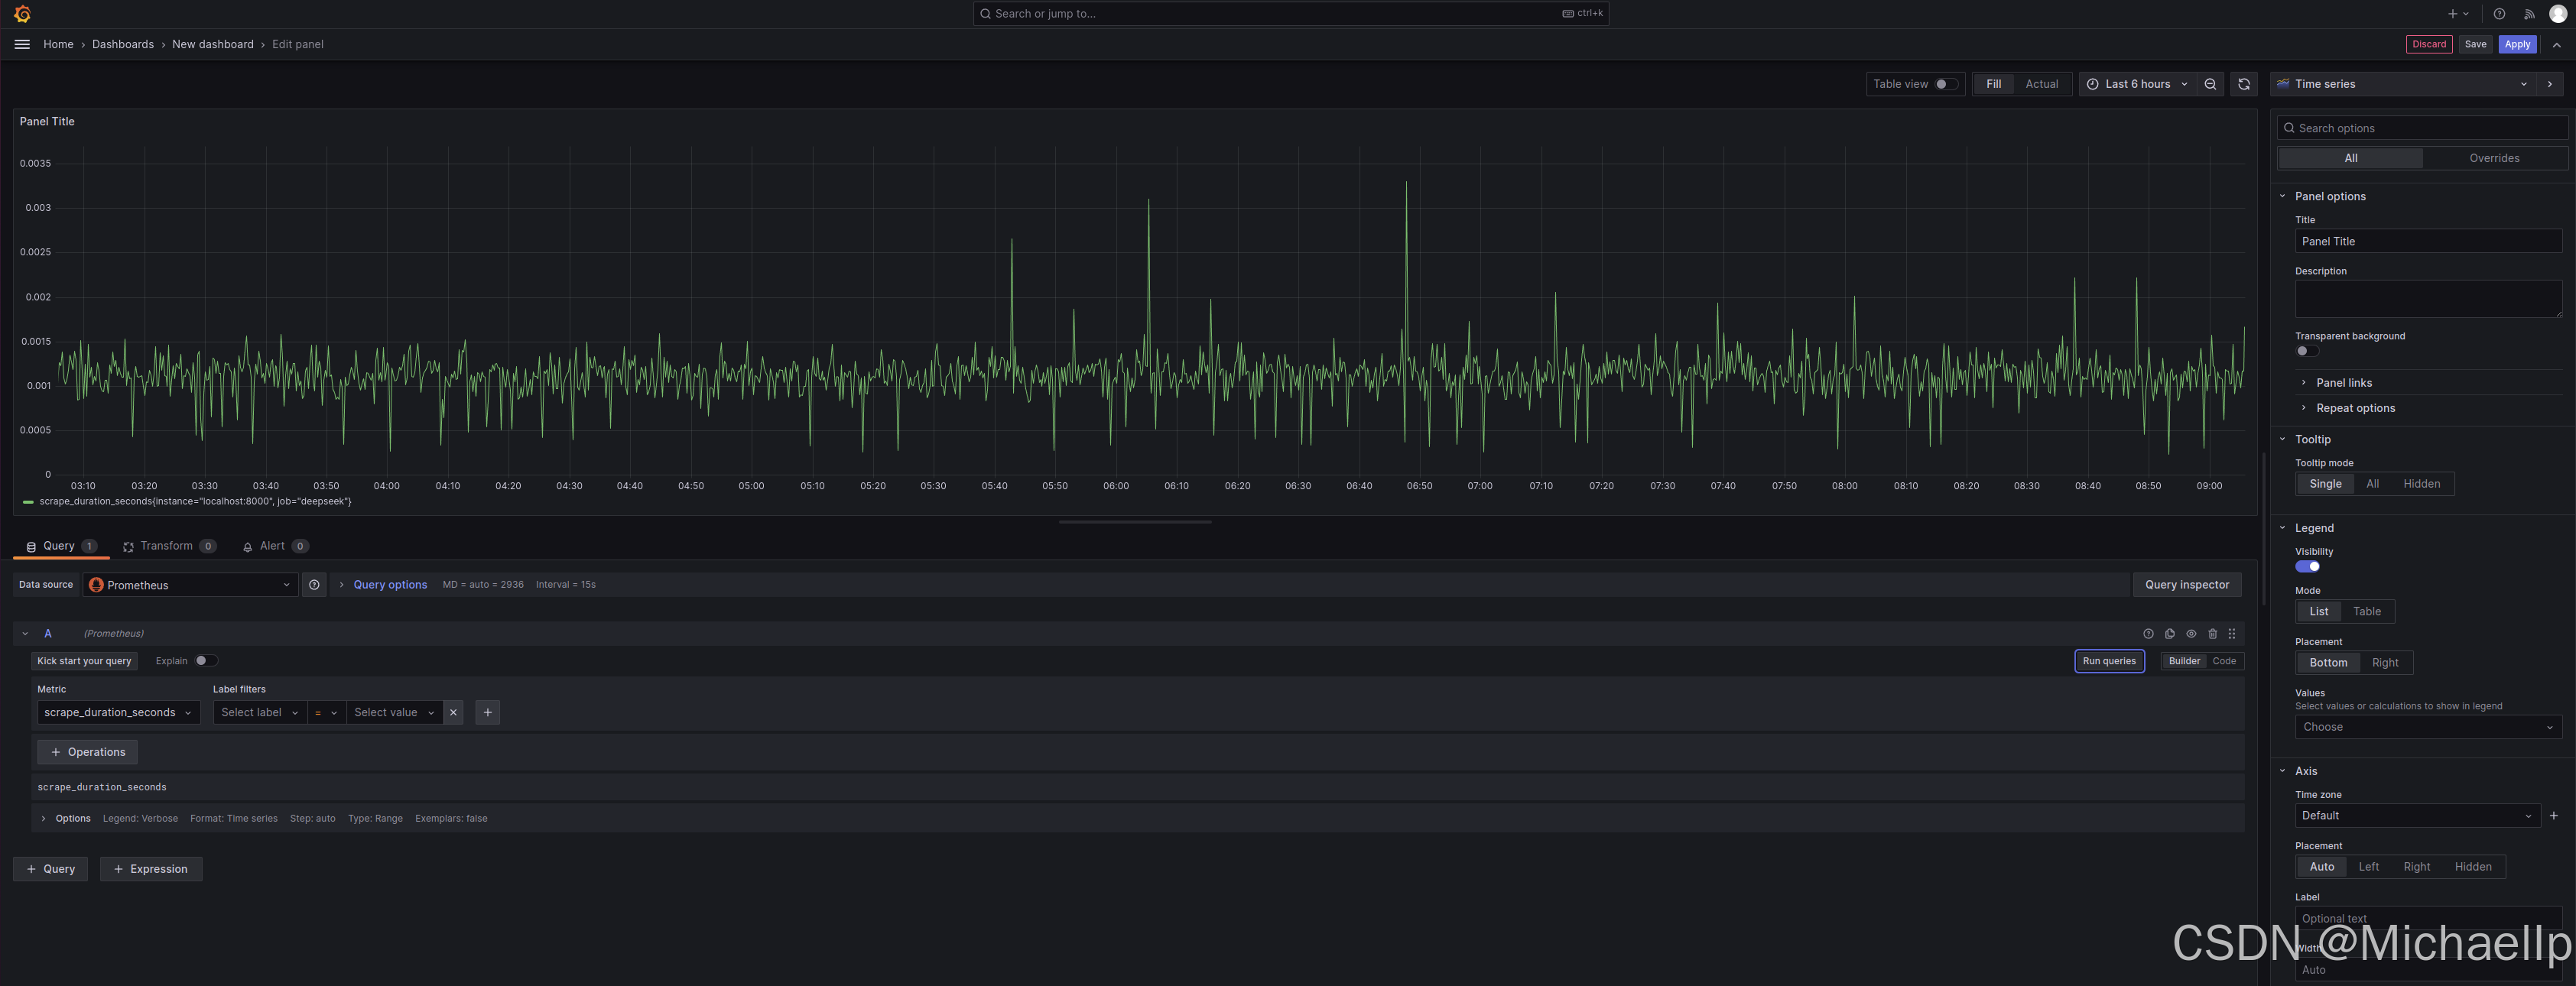
Task: Toggle legend Visibility switch off
Action: click(x=2307, y=567)
